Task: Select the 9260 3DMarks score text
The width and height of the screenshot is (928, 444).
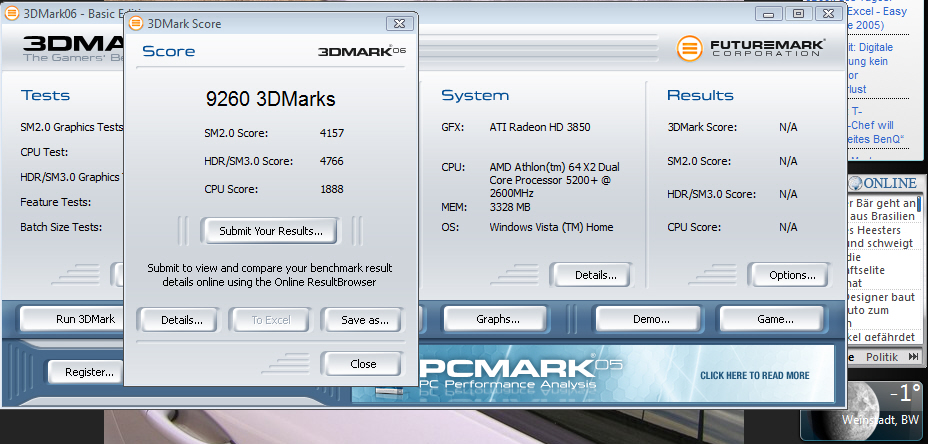Action: 270,99
